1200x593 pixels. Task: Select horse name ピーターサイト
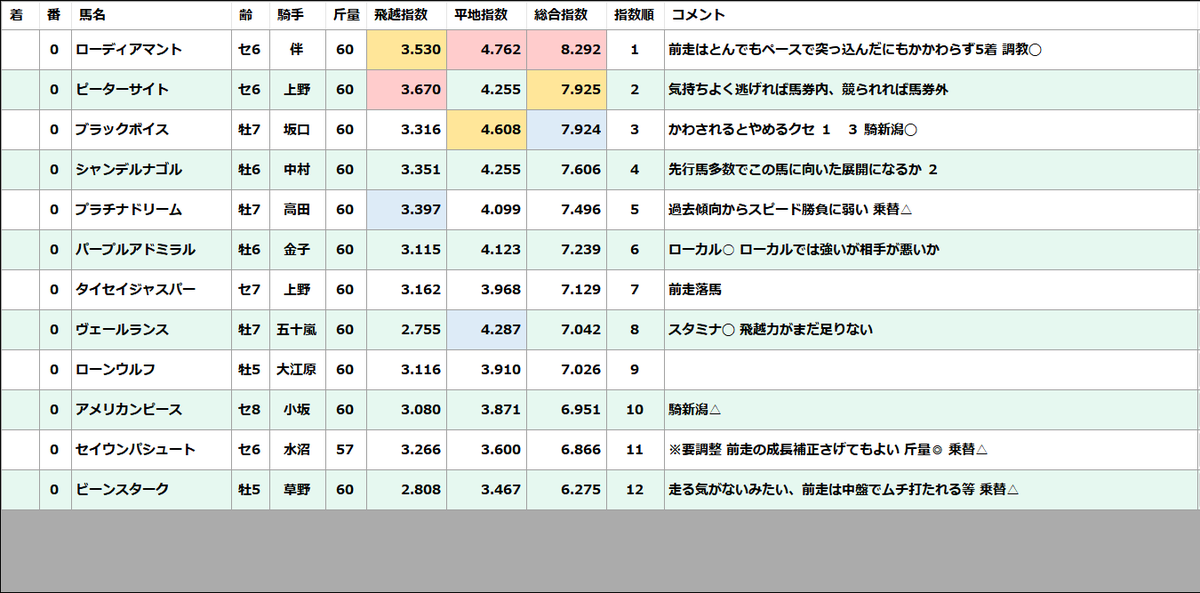(x=122, y=90)
